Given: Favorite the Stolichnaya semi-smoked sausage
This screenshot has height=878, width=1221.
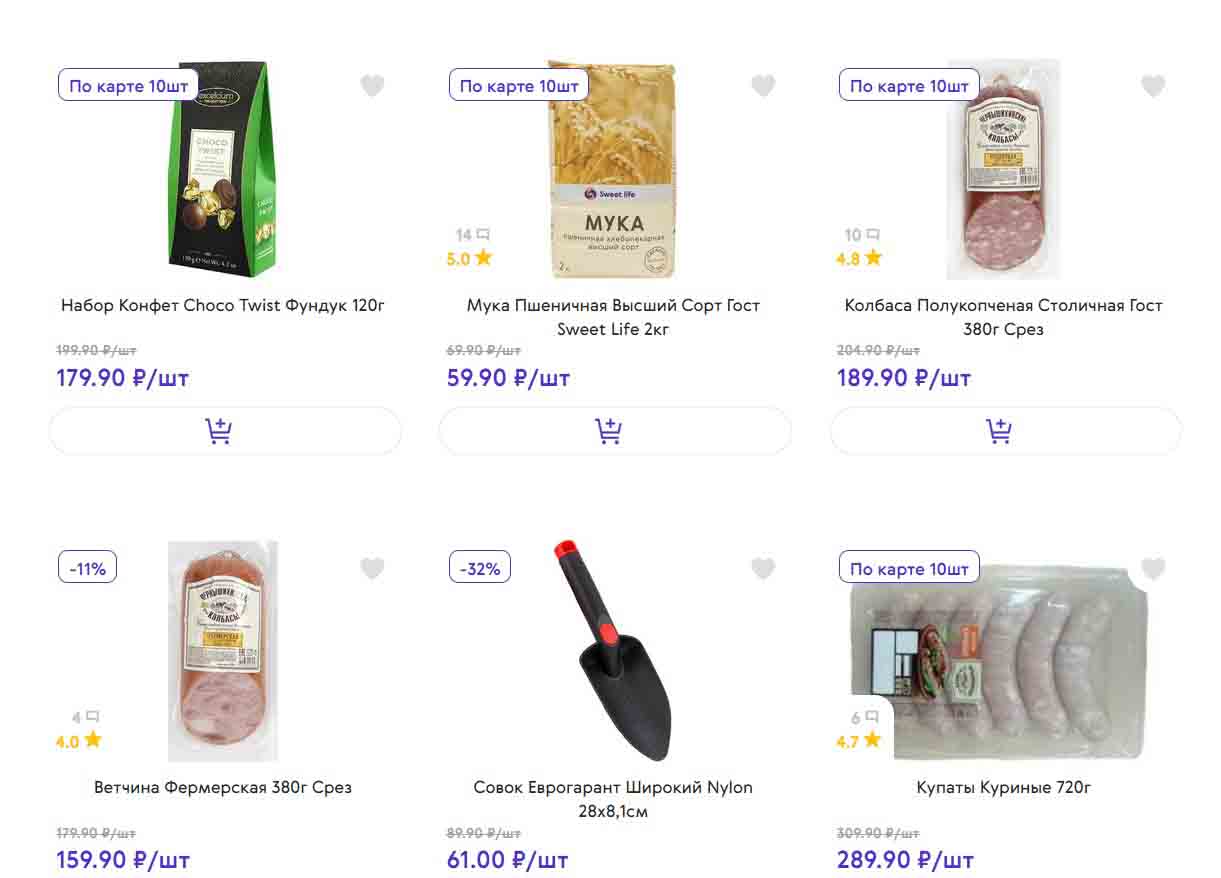Looking at the screenshot, I should [x=1153, y=86].
